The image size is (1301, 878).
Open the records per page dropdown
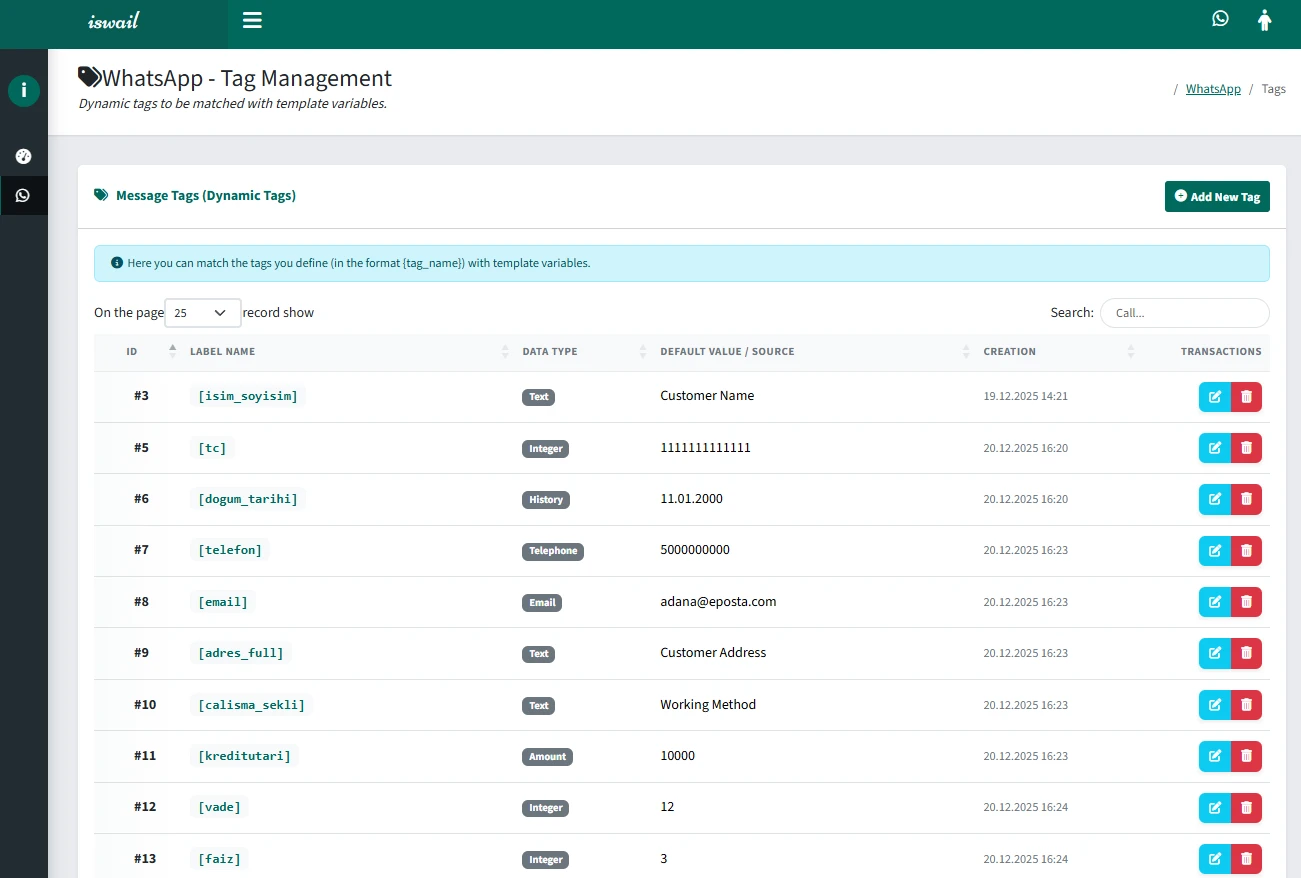click(202, 313)
